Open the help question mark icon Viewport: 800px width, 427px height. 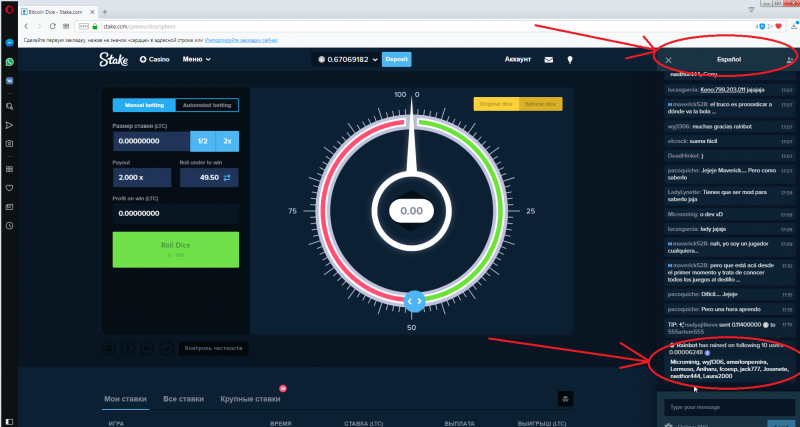point(128,348)
